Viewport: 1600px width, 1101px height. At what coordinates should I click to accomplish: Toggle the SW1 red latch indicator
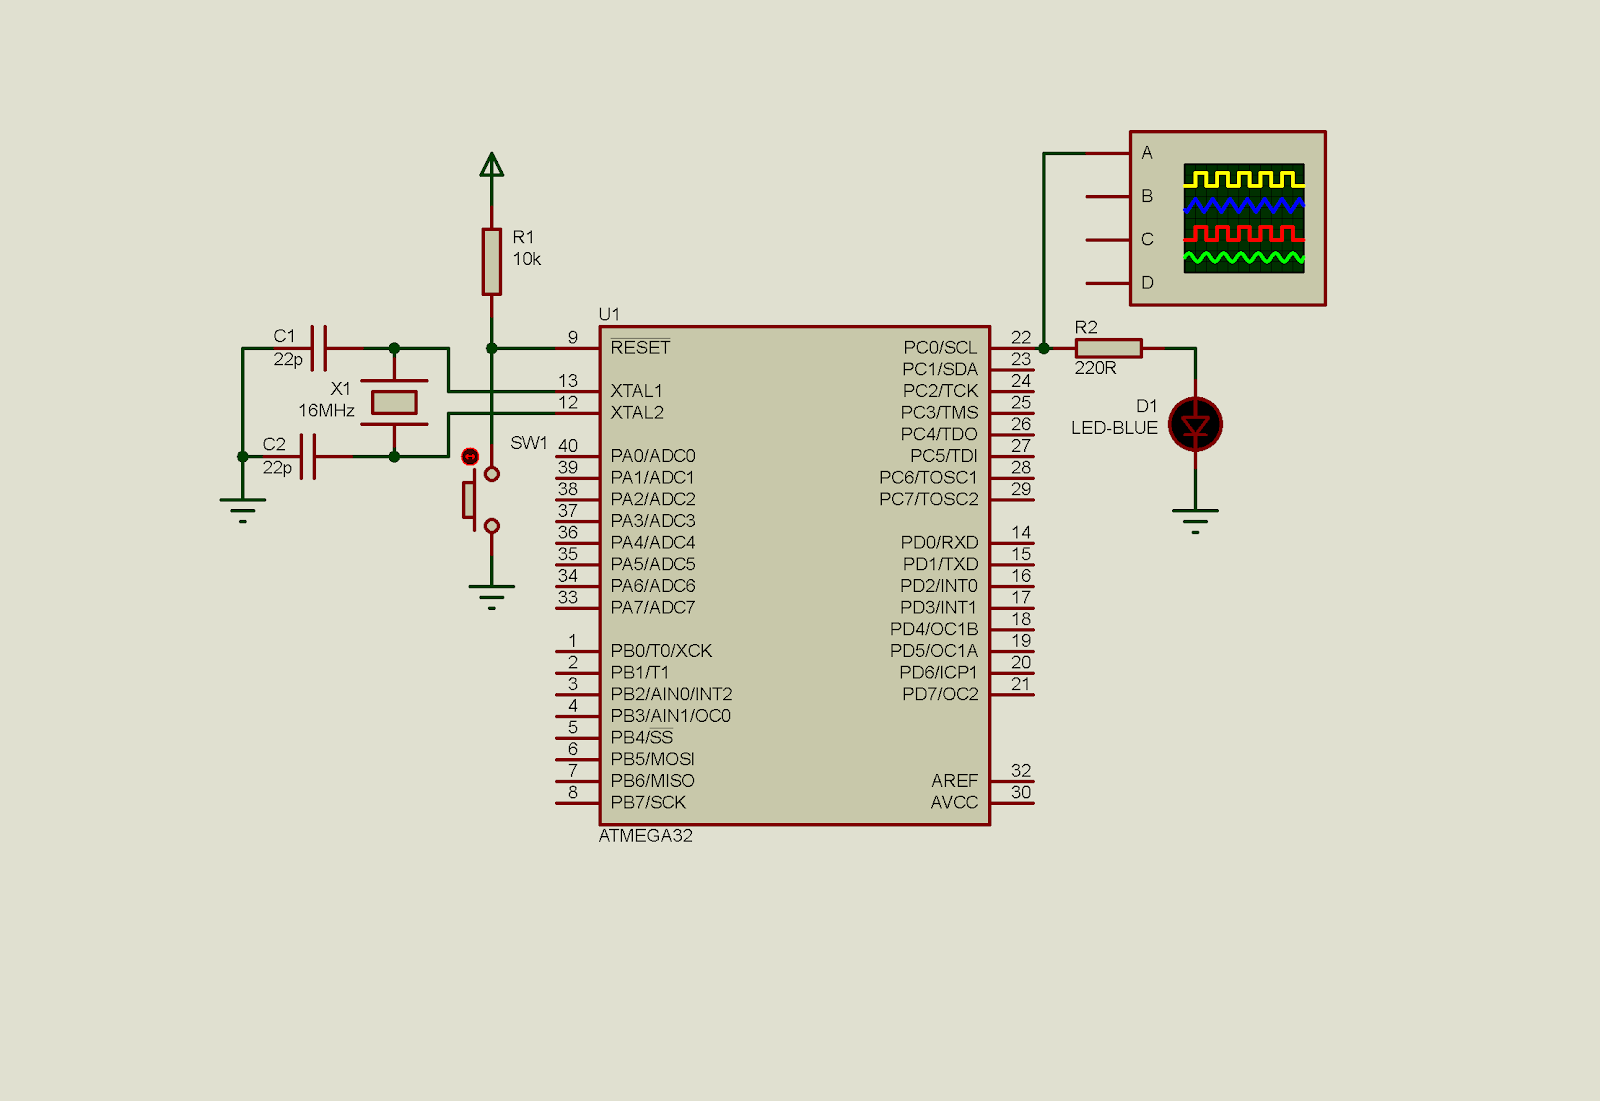[x=470, y=456]
